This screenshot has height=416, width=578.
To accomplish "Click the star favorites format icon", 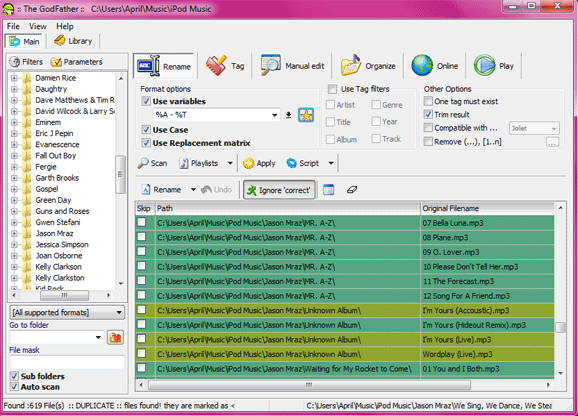I will pos(306,115).
